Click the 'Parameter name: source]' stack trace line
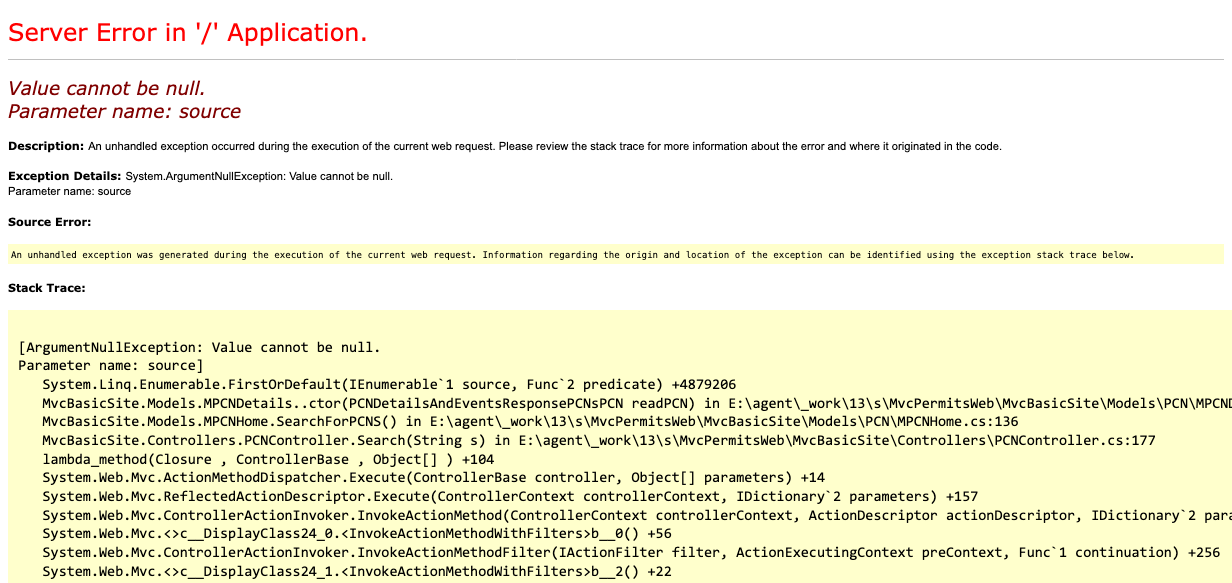 (110, 366)
